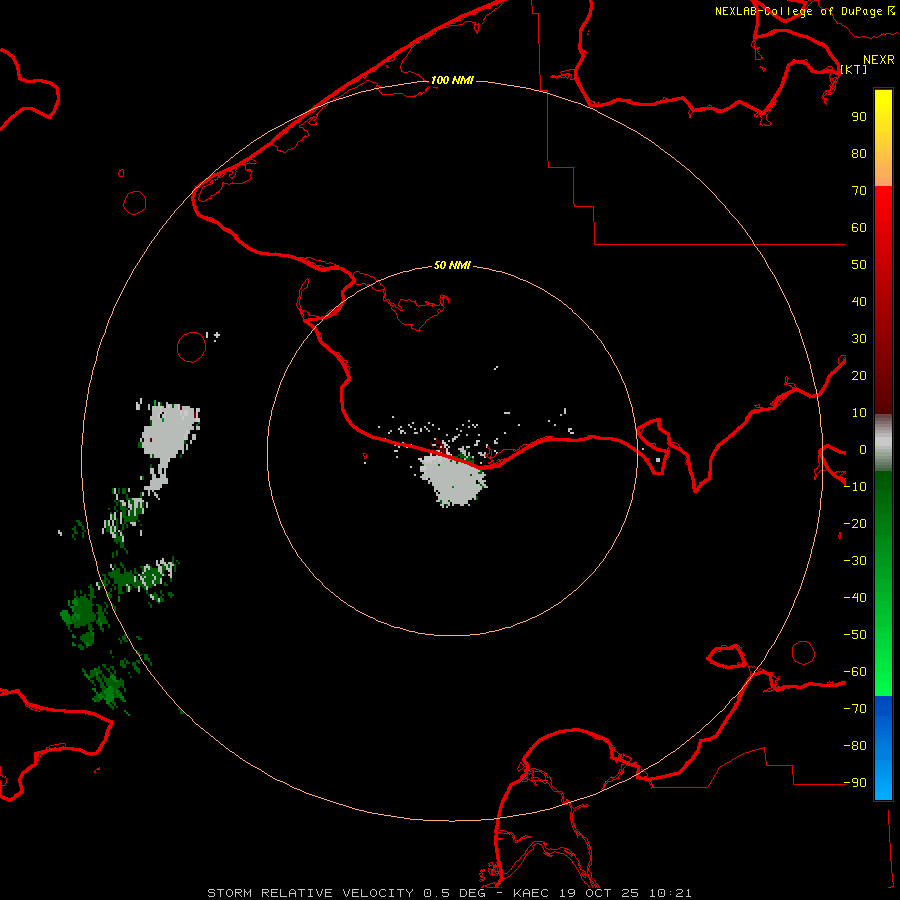Click the 30 value on velocity scale
Image resolution: width=900 pixels, height=900 pixels.
coord(859,339)
